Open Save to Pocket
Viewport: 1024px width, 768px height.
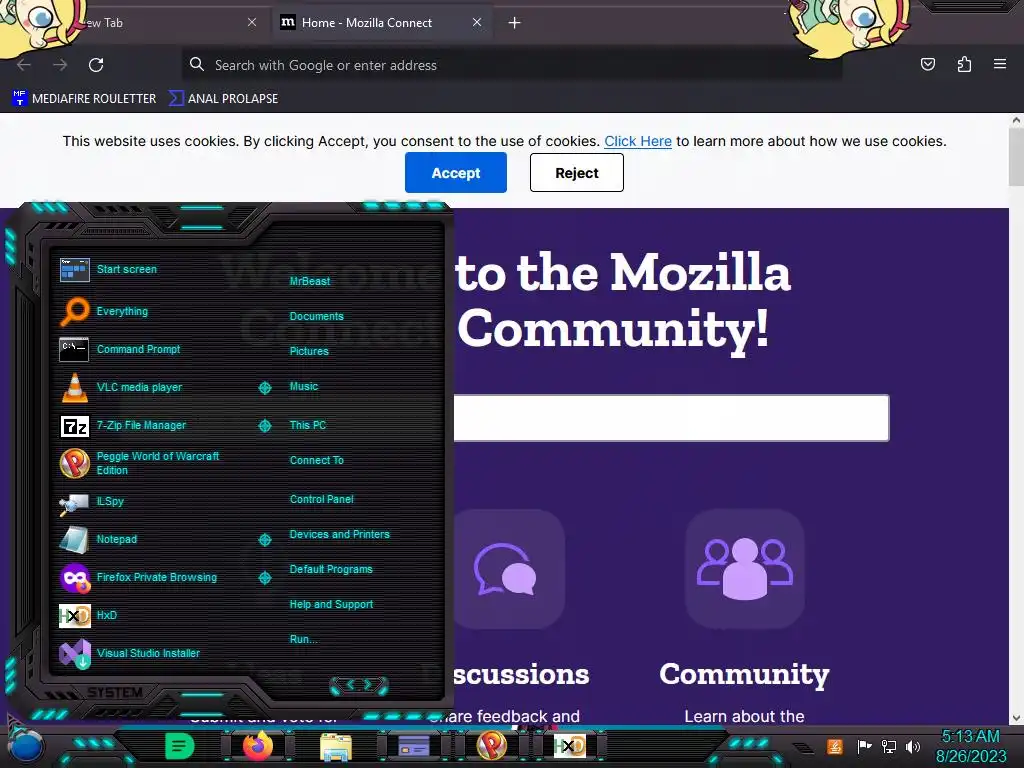[x=927, y=64]
